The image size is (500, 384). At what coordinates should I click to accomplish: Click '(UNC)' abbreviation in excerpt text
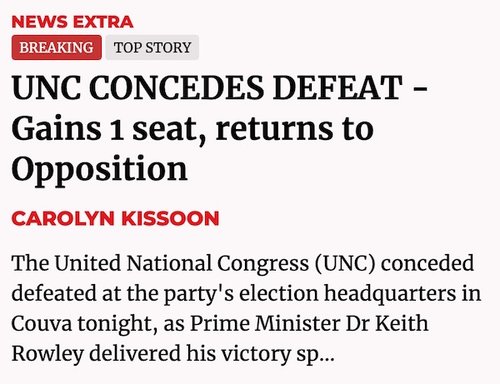[x=345, y=264]
